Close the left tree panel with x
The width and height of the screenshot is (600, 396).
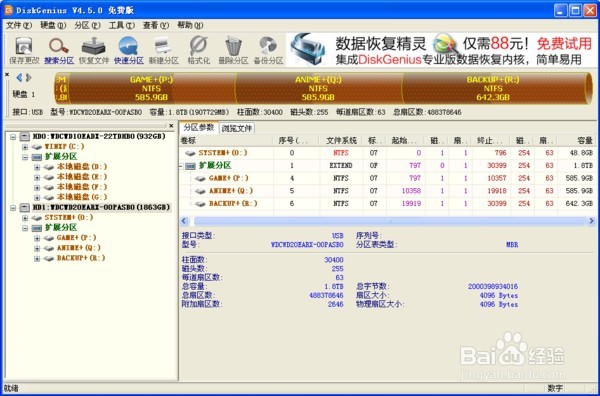tap(172, 125)
